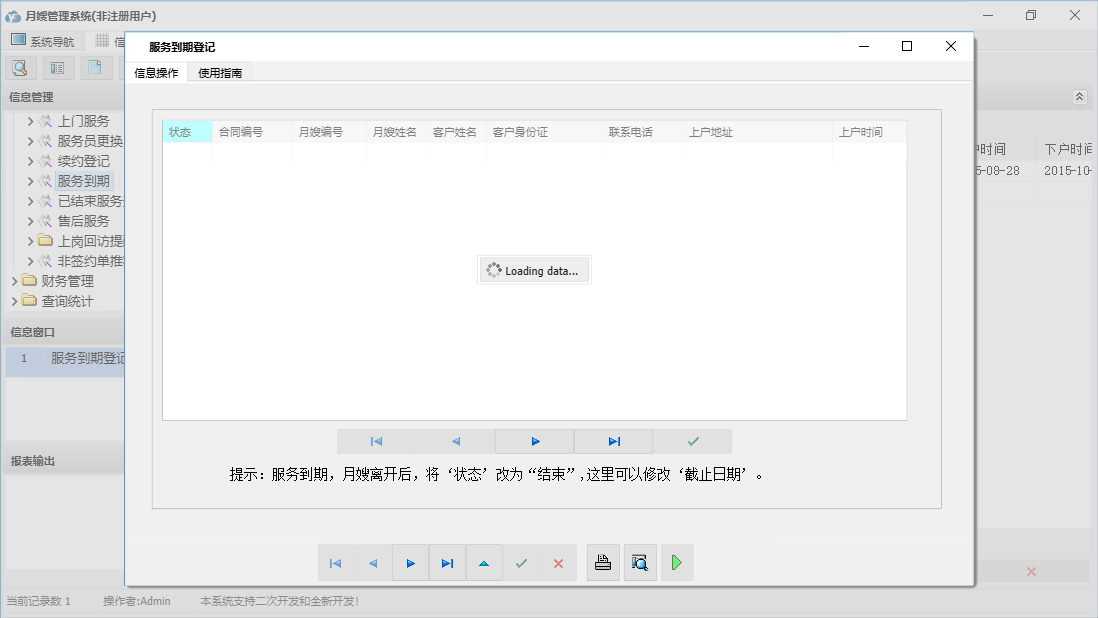
Task: Click the teal up-triangle icon in the bottom toolbar
Action: tap(484, 563)
